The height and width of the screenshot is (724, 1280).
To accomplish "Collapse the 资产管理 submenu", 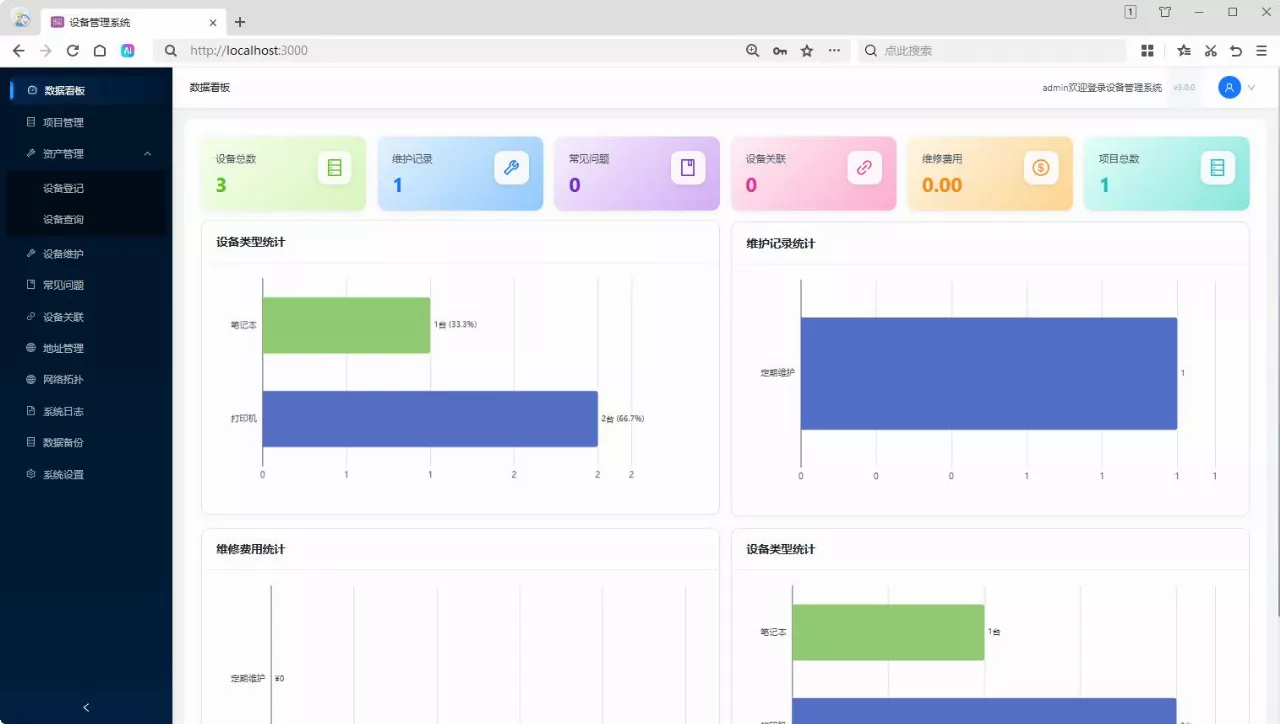I will pos(147,154).
